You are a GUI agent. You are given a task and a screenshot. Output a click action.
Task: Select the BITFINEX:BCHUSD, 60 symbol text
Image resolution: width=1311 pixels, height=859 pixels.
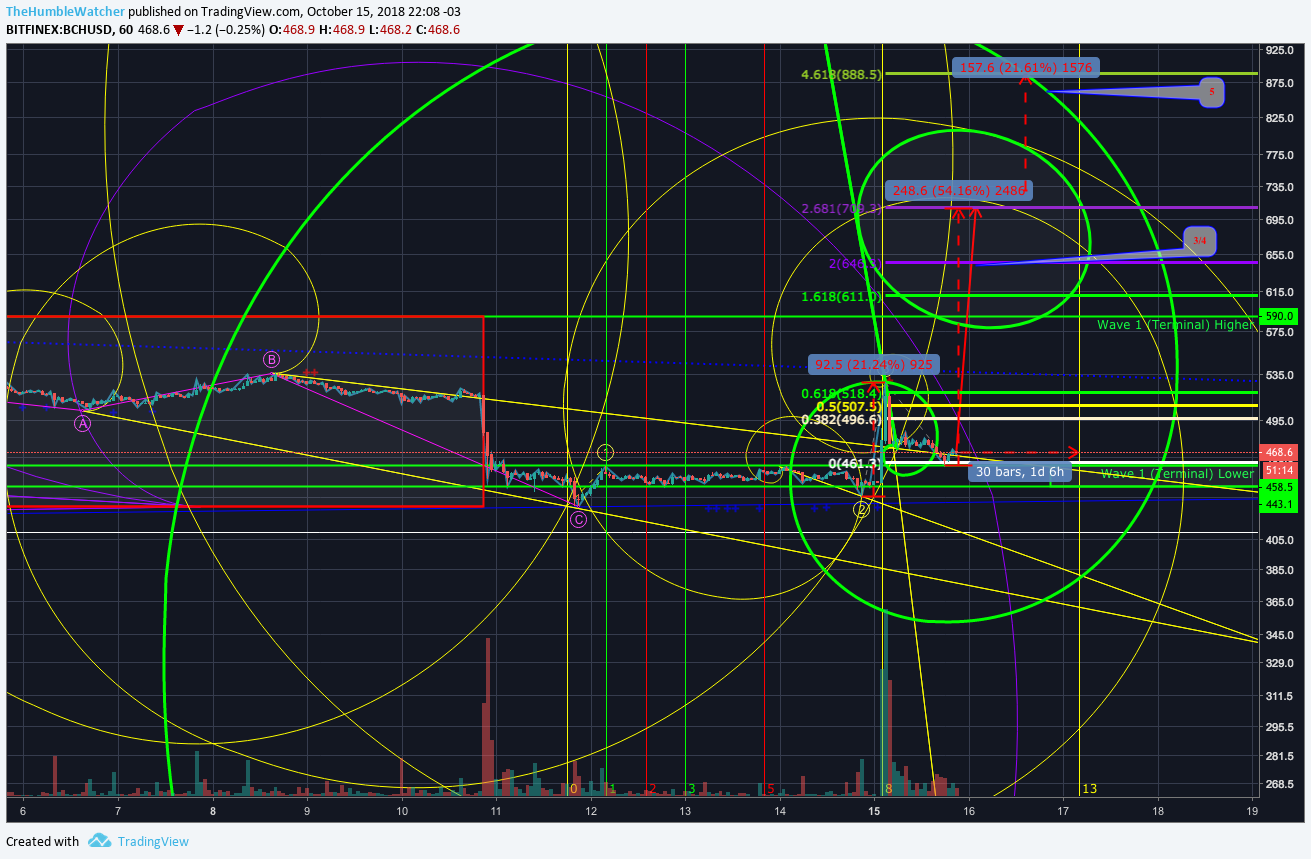(x=72, y=30)
